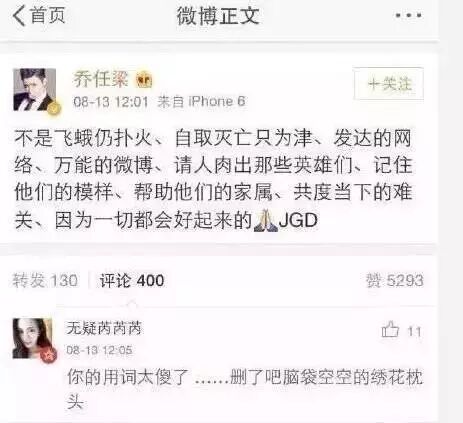This screenshot has width=463, height=423.
Task: Tap the 微博正文 page title
Action: (x=218, y=16)
